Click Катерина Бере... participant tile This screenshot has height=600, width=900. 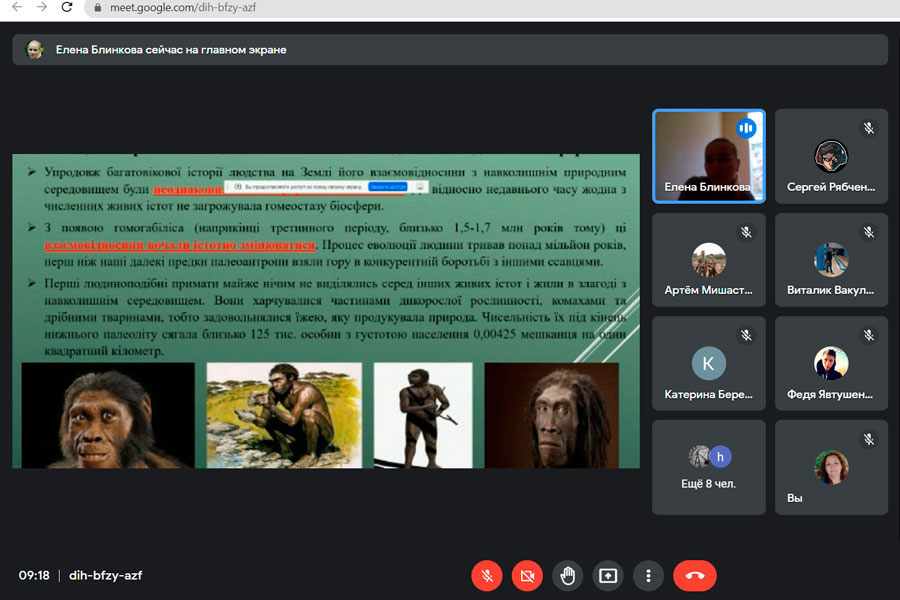point(708,364)
